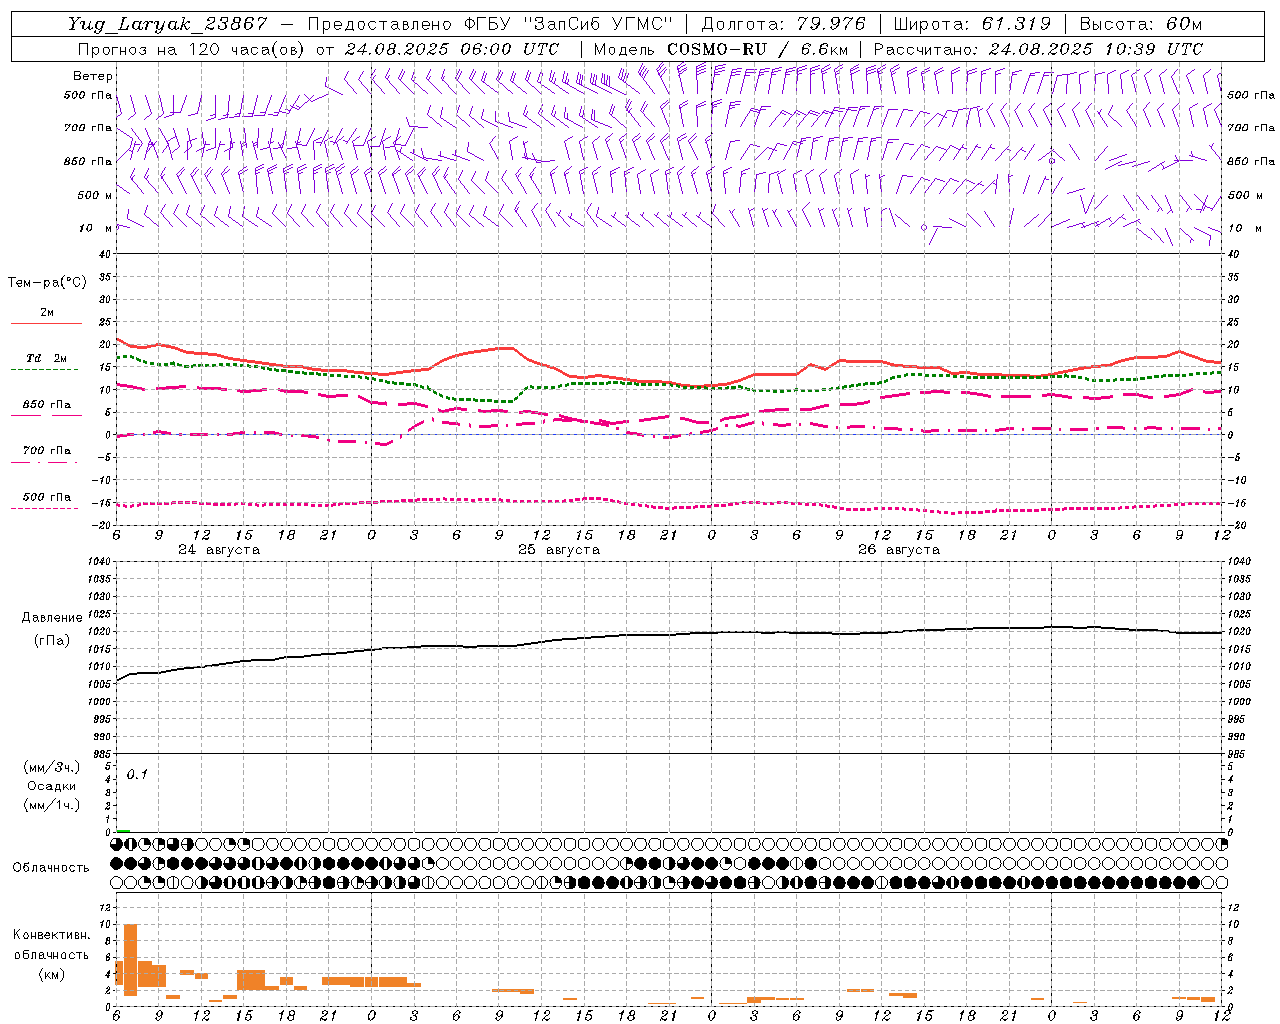This screenshot has width=1280, height=1024.
Task: Click the (мм/1ч.) unit label
Action: click(x=51, y=805)
